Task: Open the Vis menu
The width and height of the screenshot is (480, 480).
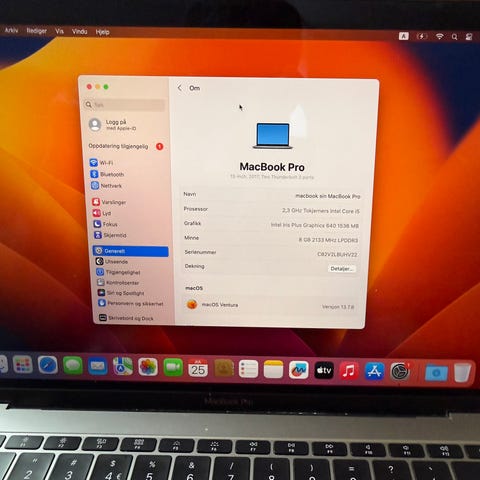Action: tap(59, 31)
